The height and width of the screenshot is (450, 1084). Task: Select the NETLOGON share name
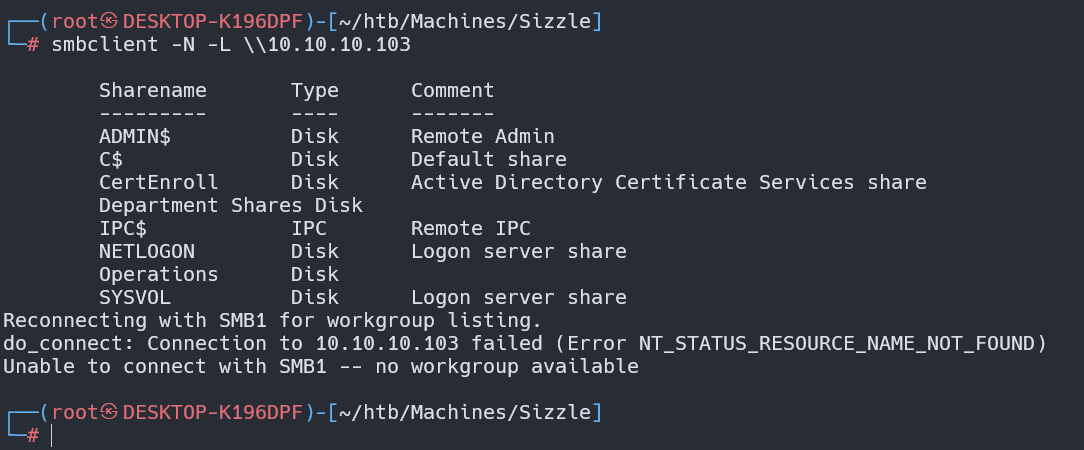tap(147, 251)
